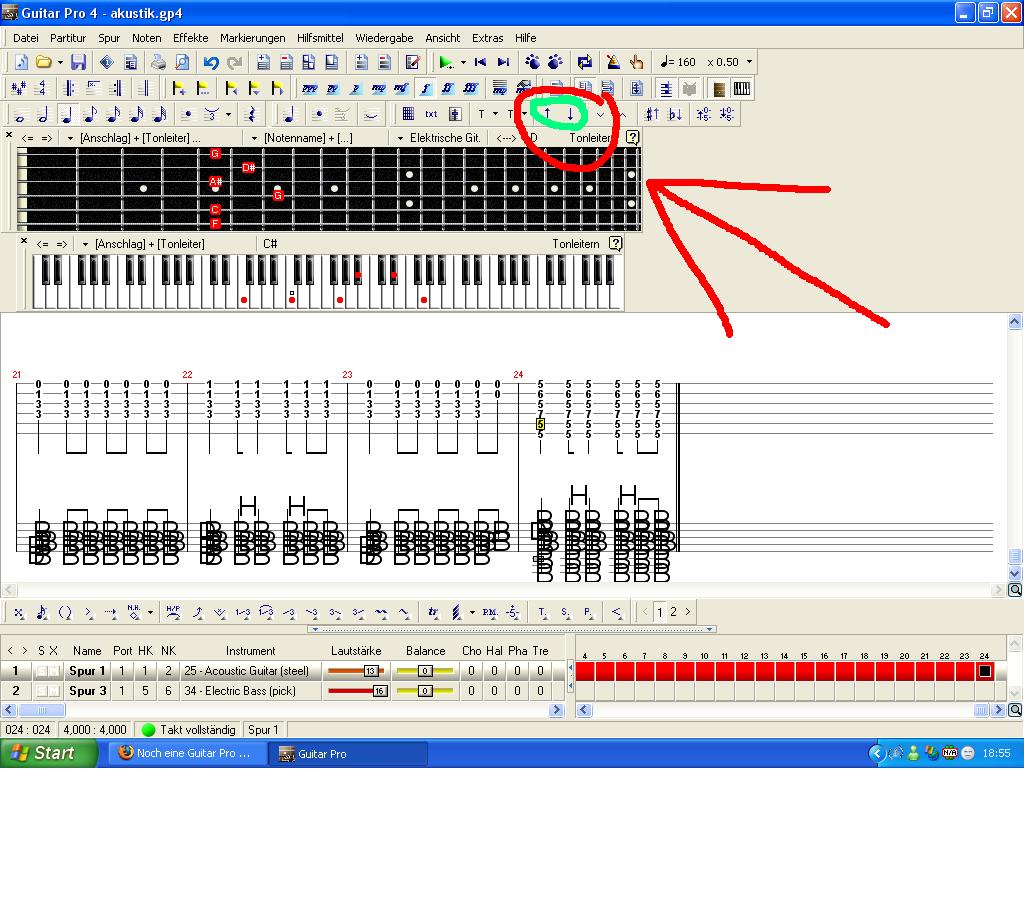Insert a rest
The width and height of the screenshot is (1024, 908).
point(250,115)
